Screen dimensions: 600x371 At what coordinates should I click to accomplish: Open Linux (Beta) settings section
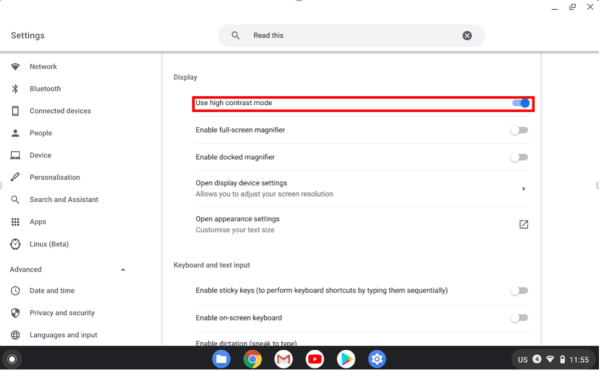(49, 244)
